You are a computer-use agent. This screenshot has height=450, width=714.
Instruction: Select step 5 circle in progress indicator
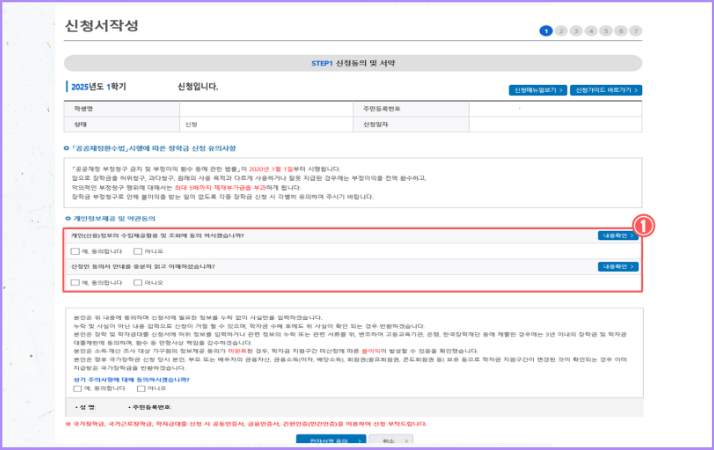pos(606,31)
